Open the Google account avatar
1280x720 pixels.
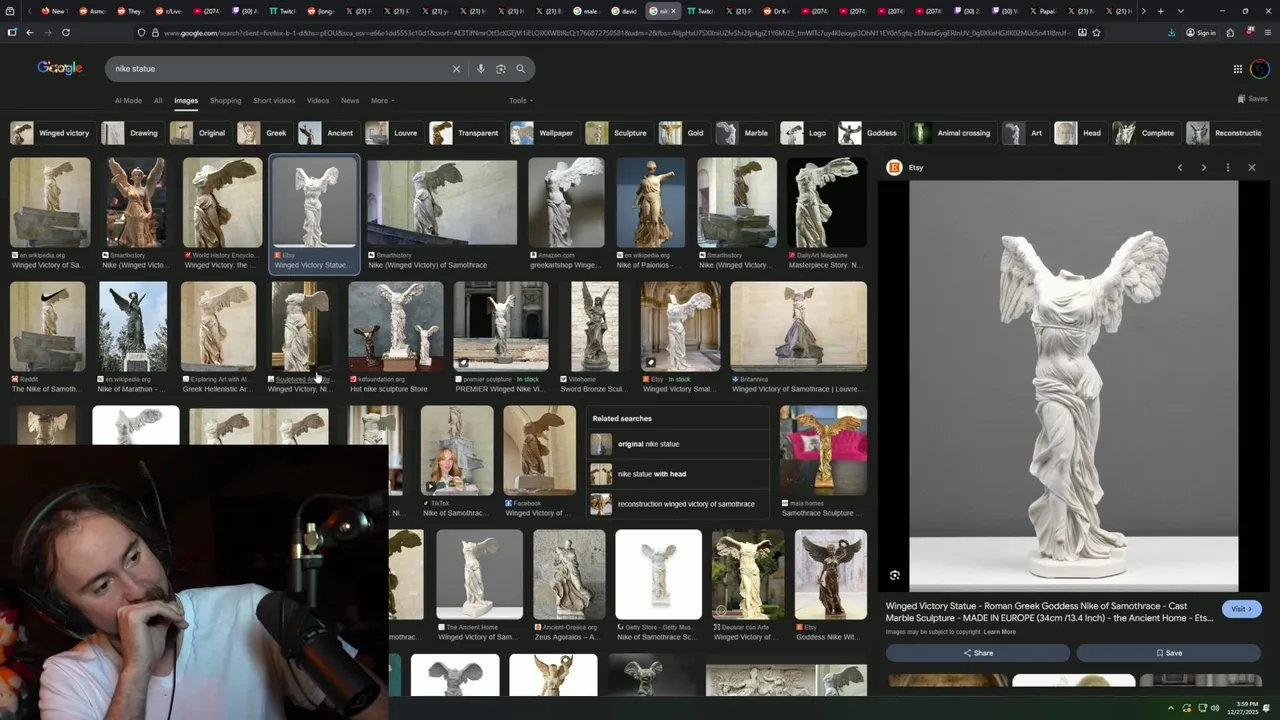pyautogui.click(x=1260, y=69)
